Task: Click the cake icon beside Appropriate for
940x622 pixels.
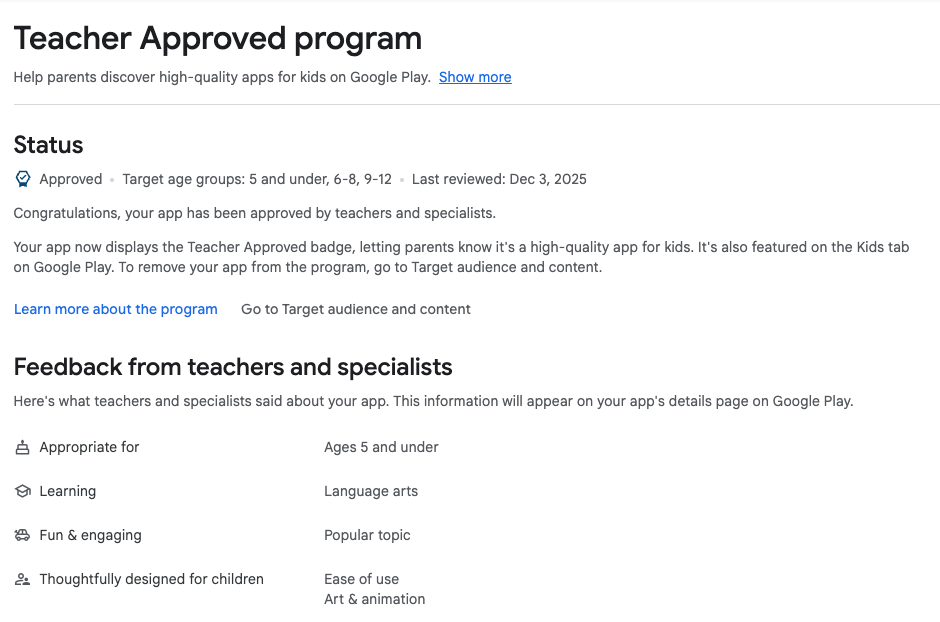Action: pos(22,448)
